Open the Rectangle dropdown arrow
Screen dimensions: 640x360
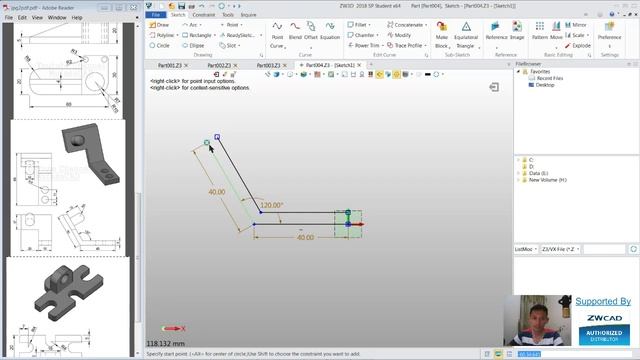click(215, 35)
